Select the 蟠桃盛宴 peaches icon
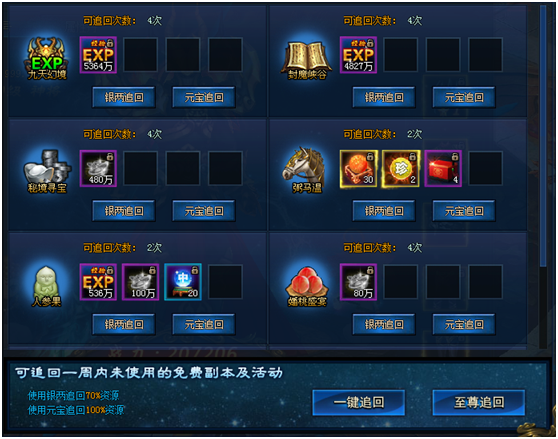 point(307,286)
